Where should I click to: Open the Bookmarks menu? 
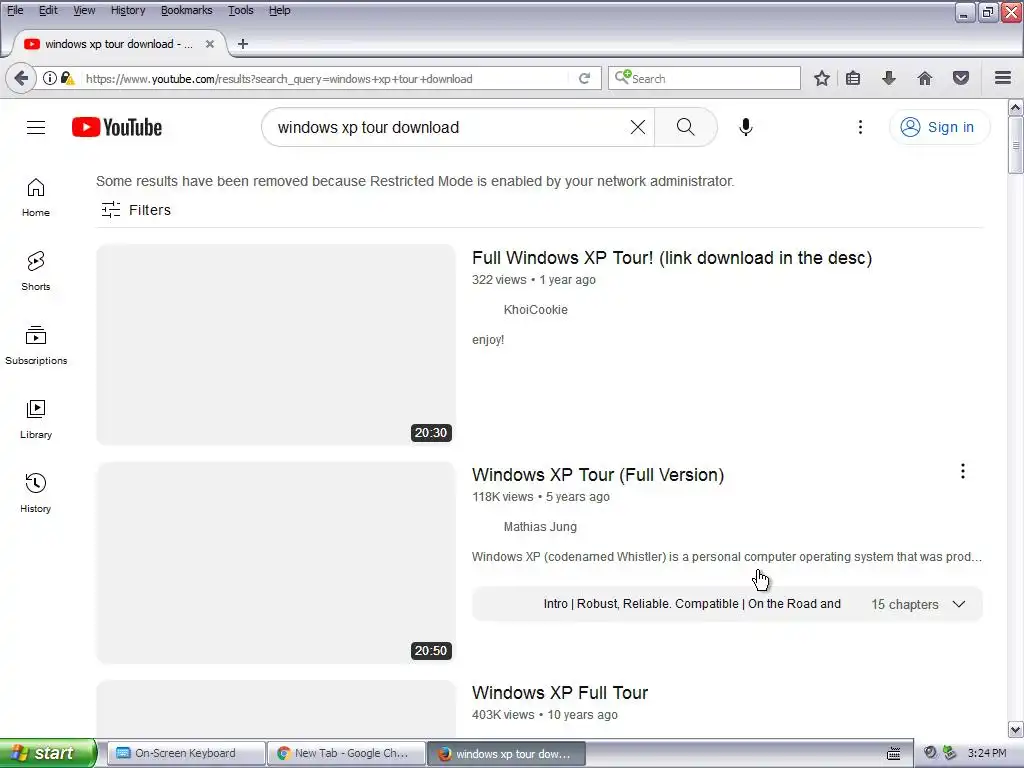[186, 10]
